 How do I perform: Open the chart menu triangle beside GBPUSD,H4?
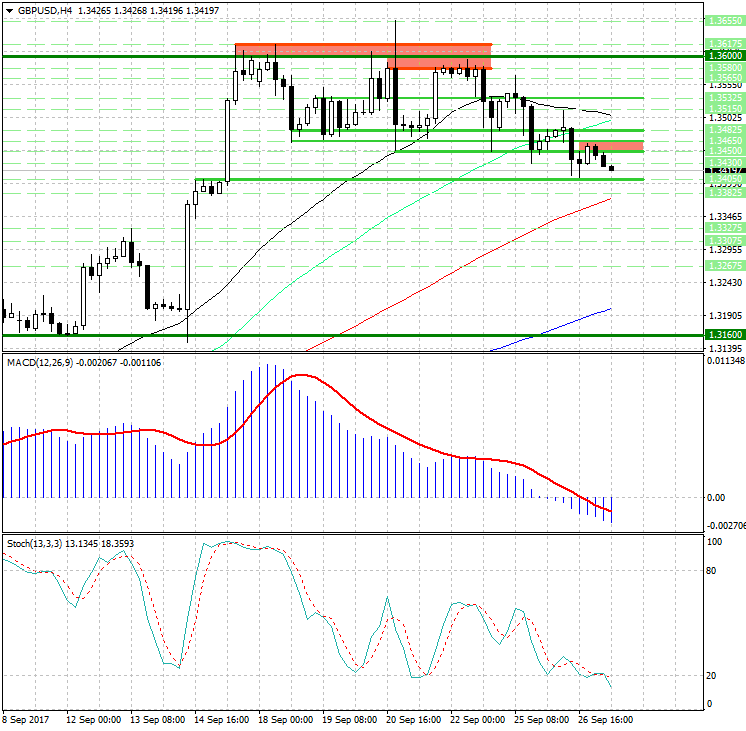pyautogui.click(x=8, y=10)
